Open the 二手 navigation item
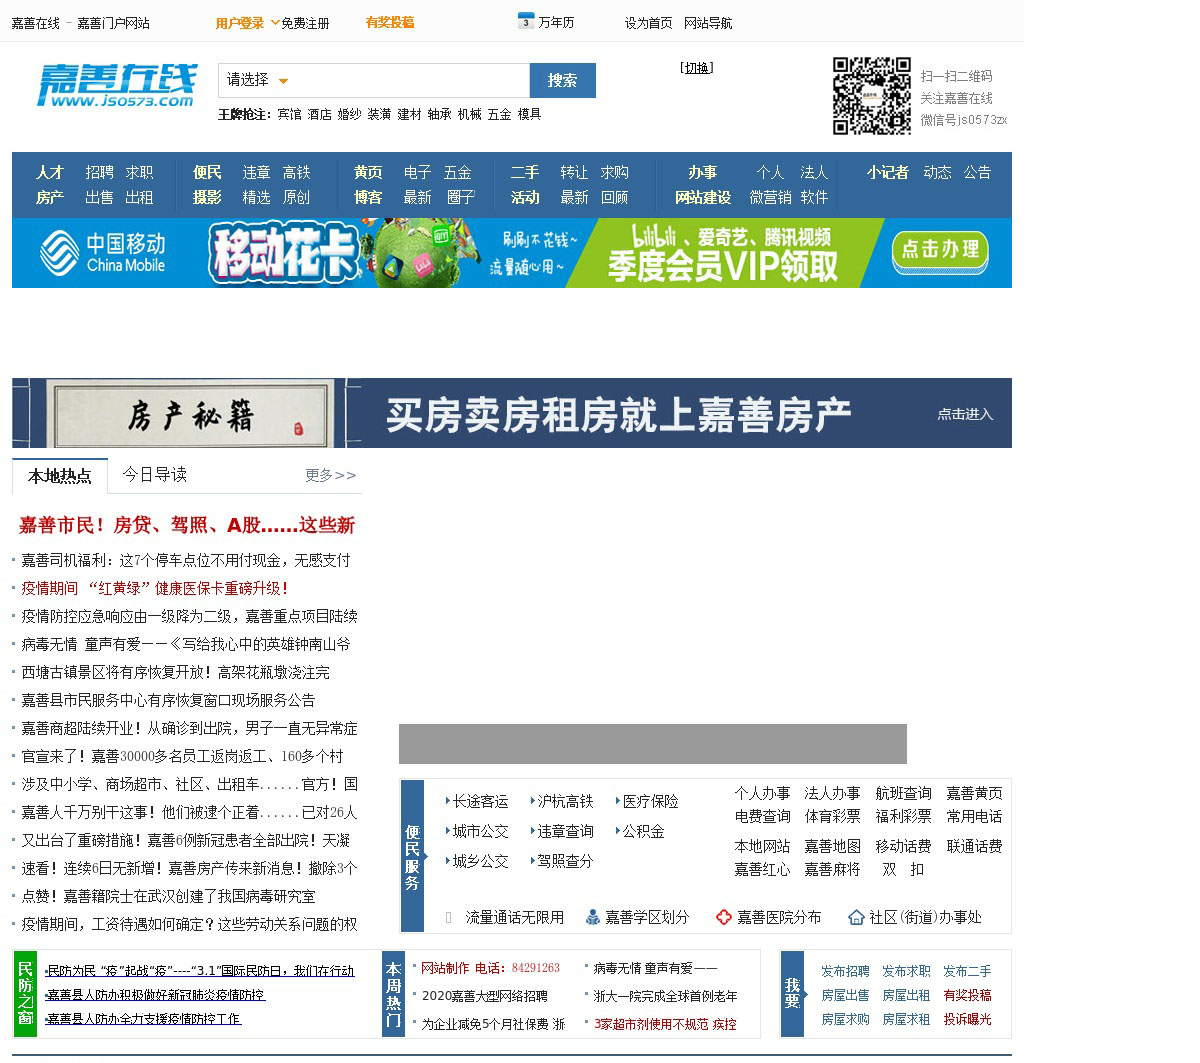This screenshot has width=1200, height=1063. [x=525, y=172]
